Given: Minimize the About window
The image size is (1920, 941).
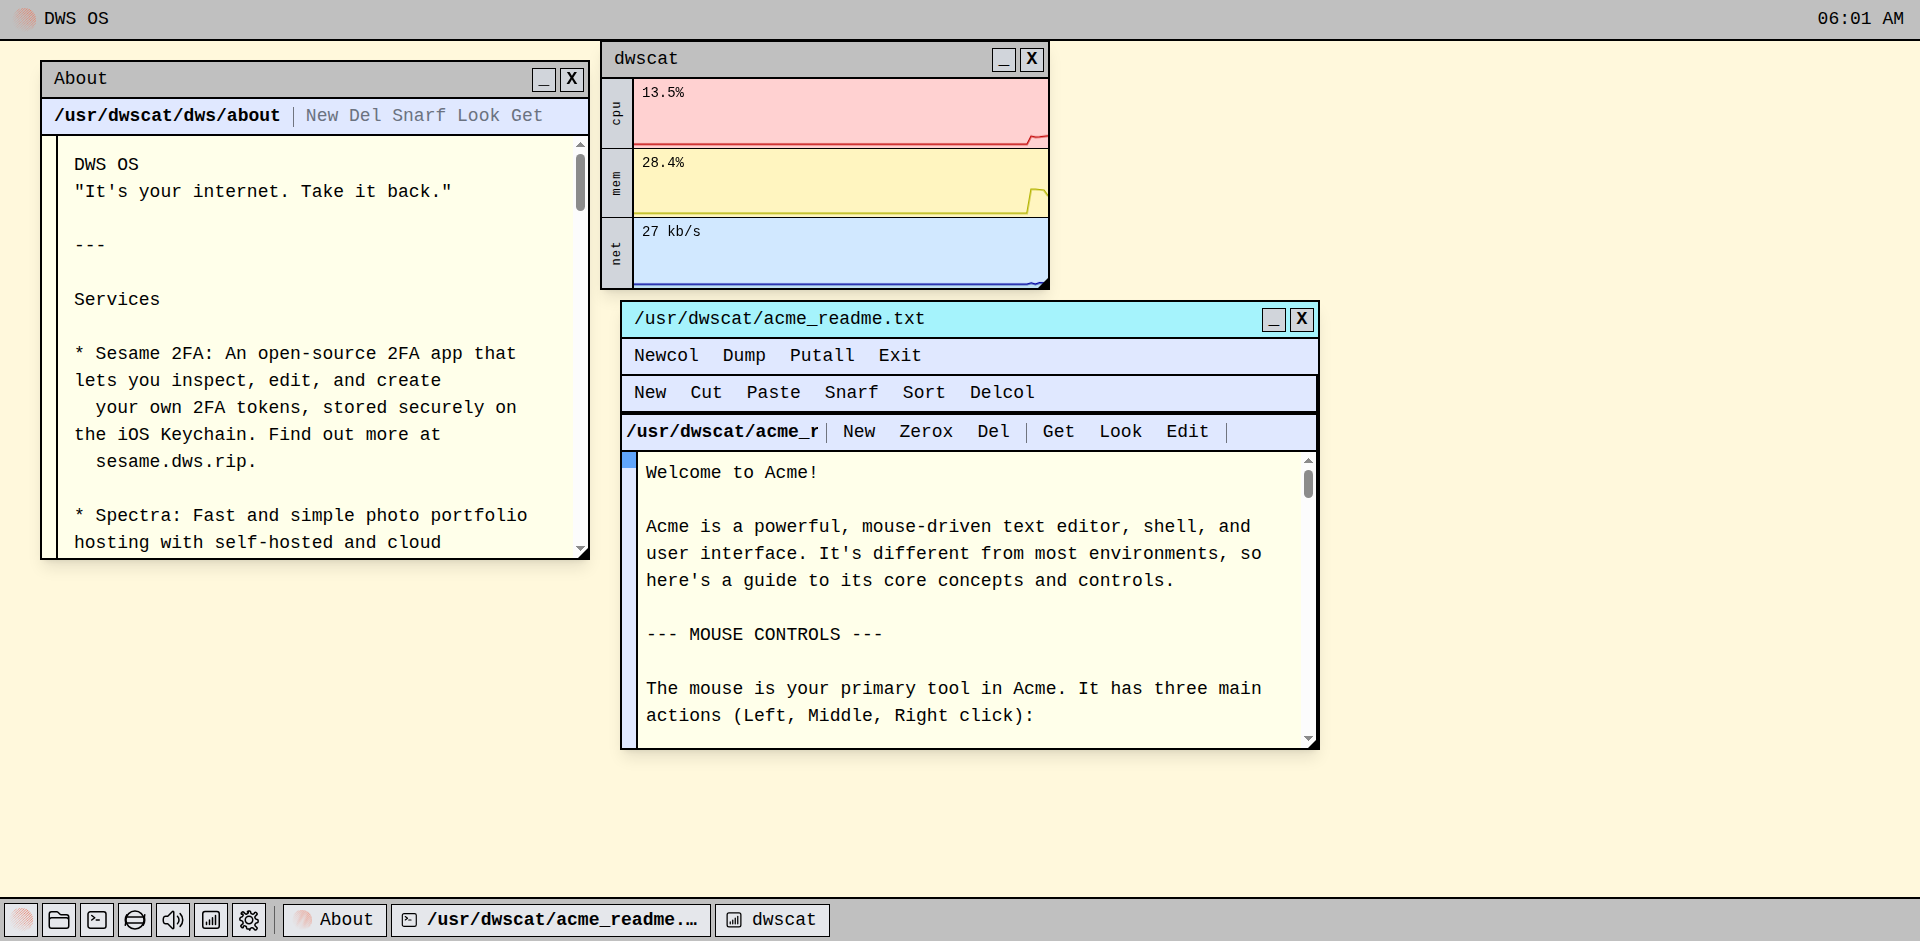Looking at the screenshot, I should point(544,79).
